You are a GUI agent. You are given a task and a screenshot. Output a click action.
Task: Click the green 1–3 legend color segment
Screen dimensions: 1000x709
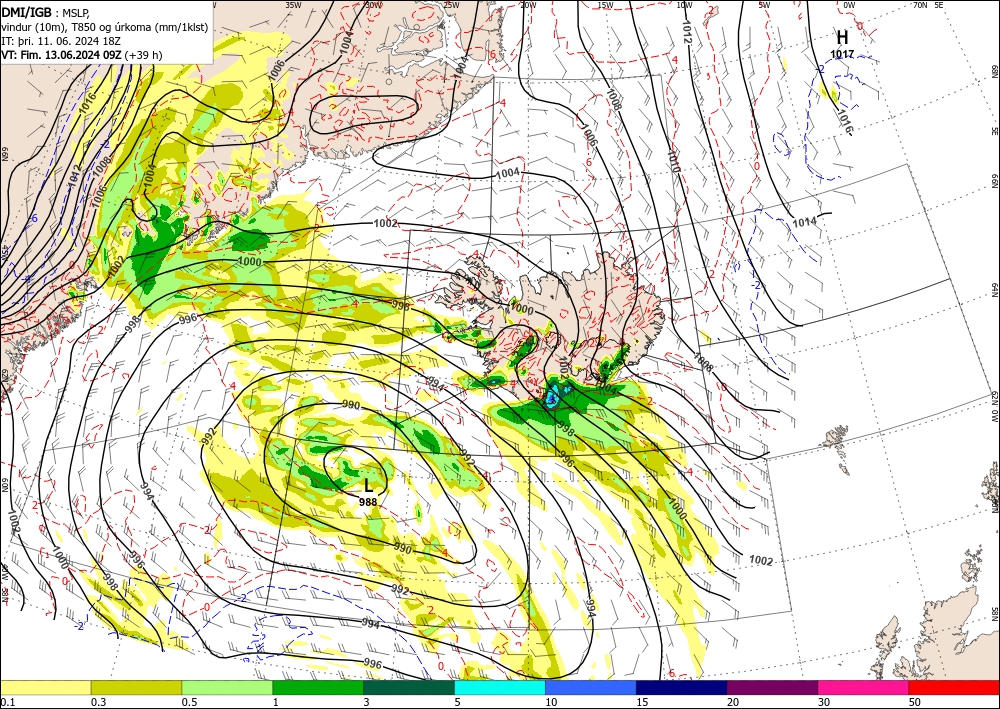[x=318, y=687]
